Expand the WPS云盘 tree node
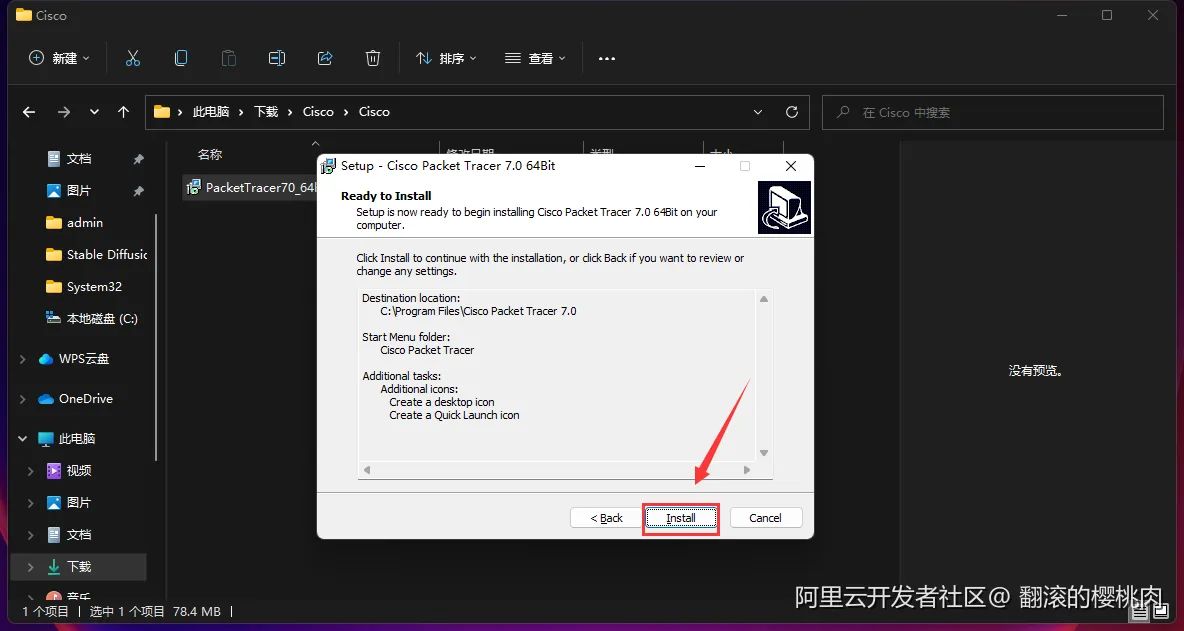The height and width of the screenshot is (631, 1184). tap(23, 359)
